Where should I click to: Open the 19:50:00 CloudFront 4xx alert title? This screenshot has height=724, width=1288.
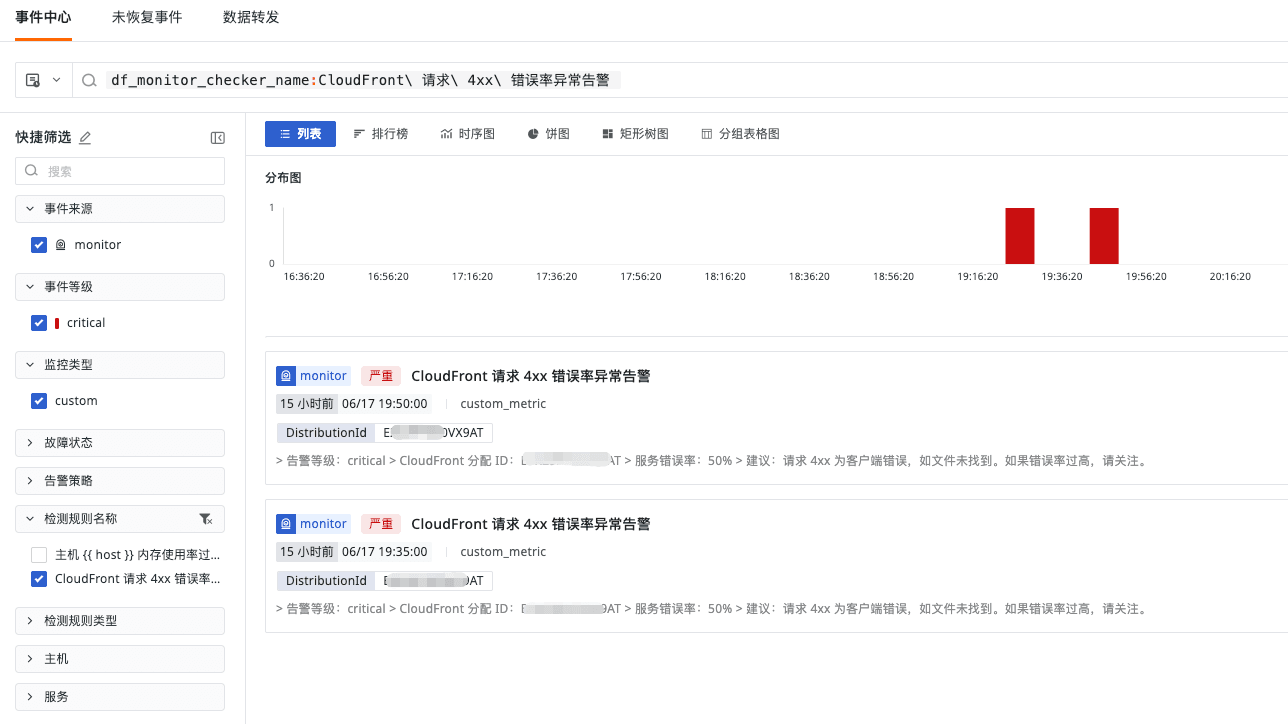tap(530, 376)
